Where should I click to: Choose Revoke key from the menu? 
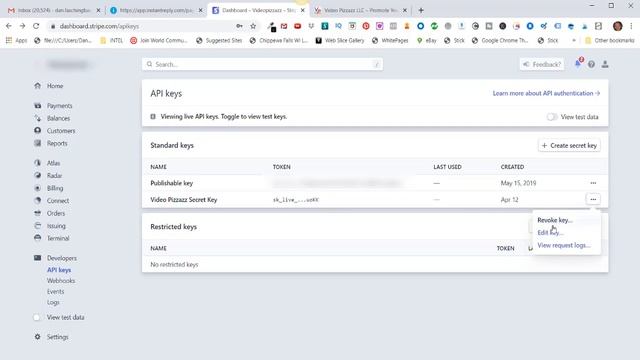pyautogui.click(x=555, y=220)
